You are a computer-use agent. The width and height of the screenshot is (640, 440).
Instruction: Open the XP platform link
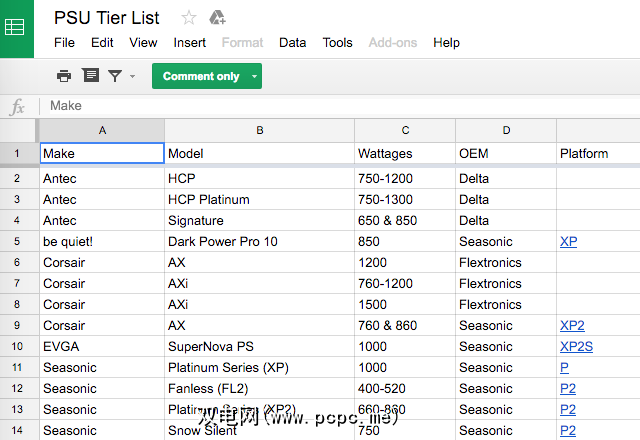[x=568, y=241]
